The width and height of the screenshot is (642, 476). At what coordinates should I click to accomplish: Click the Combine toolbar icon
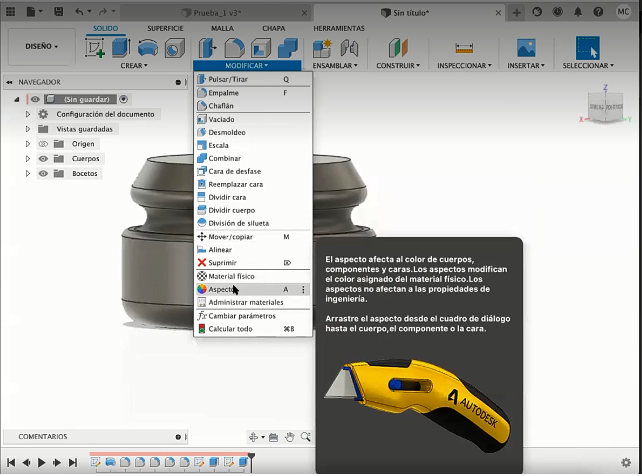pos(288,48)
